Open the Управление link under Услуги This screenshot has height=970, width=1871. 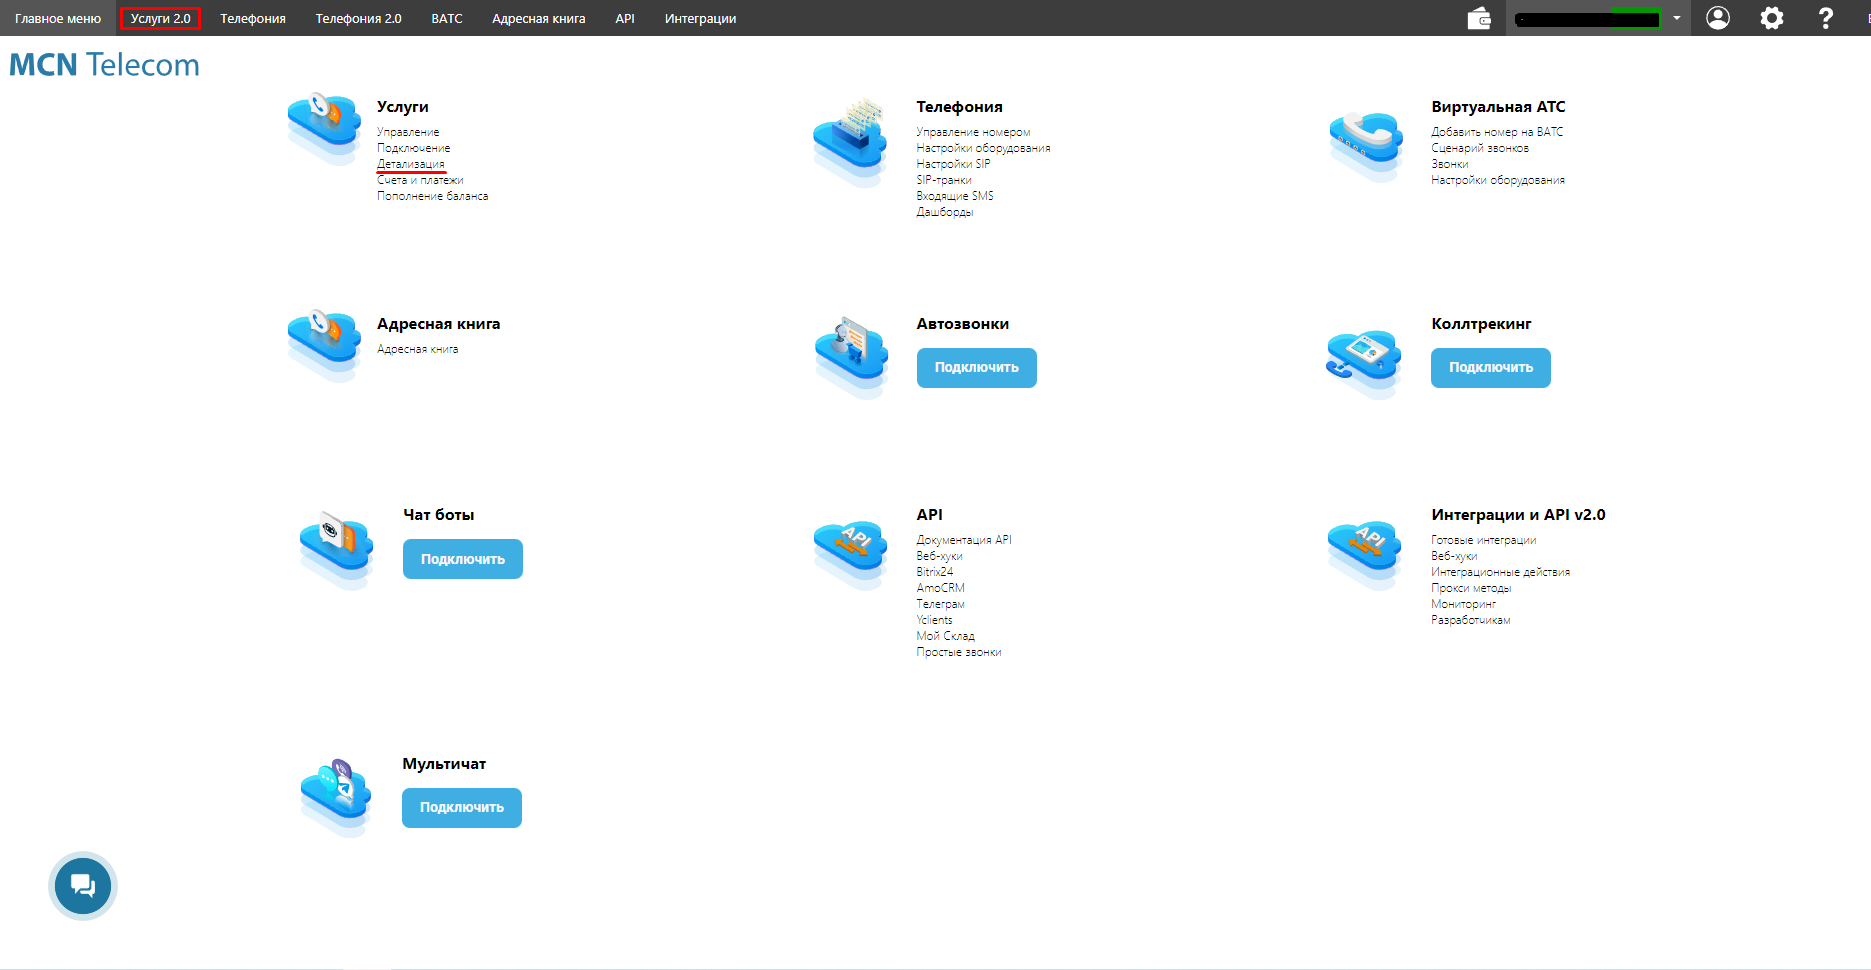click(408, 132)
